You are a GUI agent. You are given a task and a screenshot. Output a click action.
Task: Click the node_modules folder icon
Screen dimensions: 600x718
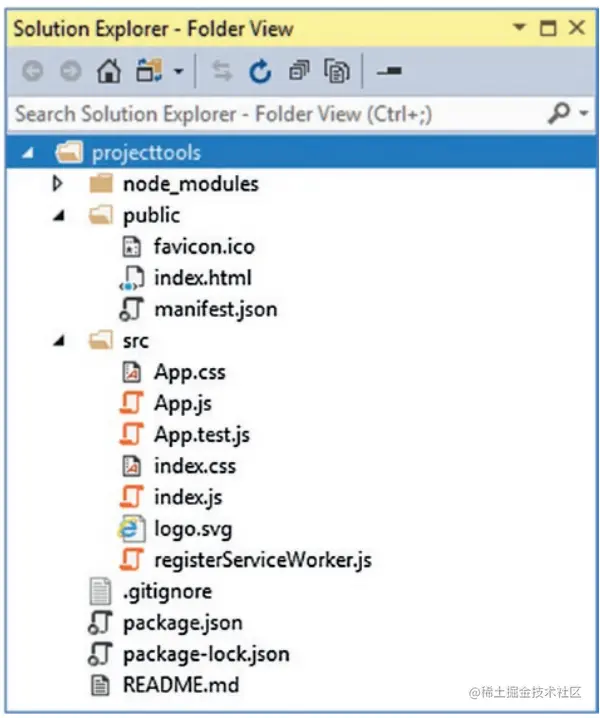[x=101, y=184]
